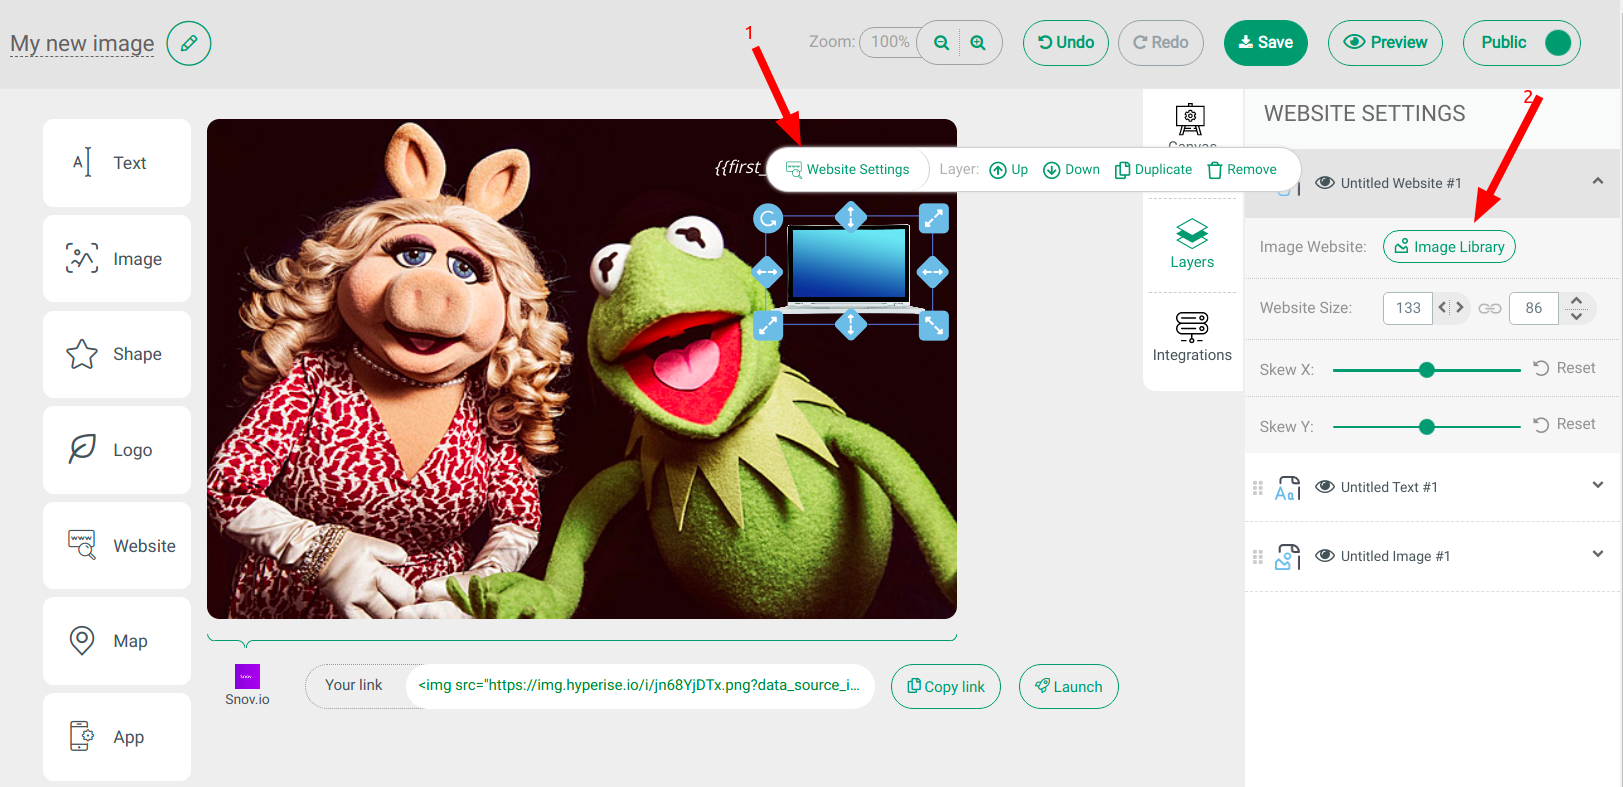The width and height of the screenshot is (1623, 787).
Task: Expand the Untitled Image #1 layer
Action: [x=1598, y=555]
